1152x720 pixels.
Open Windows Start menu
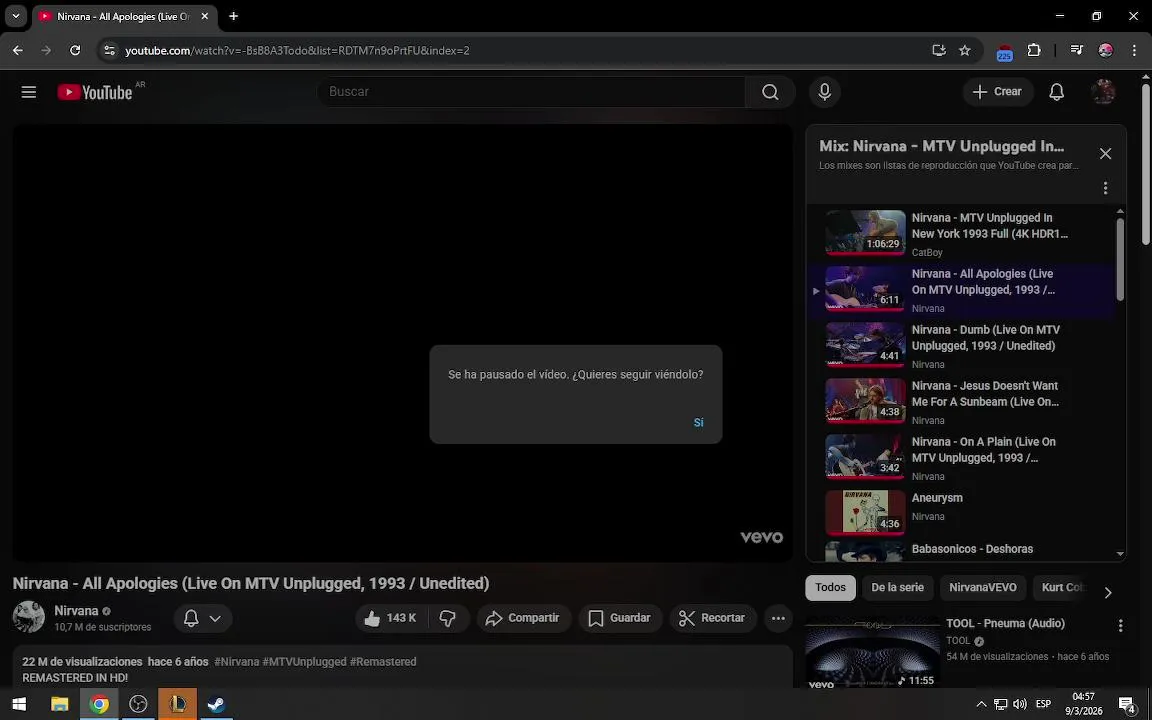[x=19, y=705]
